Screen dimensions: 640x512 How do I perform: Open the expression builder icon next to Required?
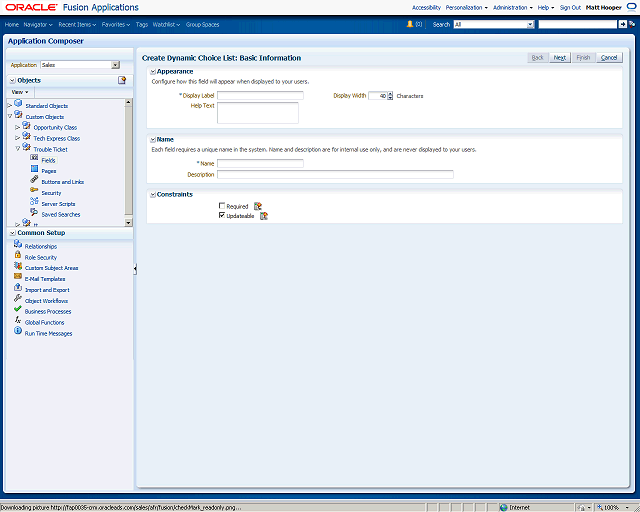pyautogui.click(x=258, y=206)
